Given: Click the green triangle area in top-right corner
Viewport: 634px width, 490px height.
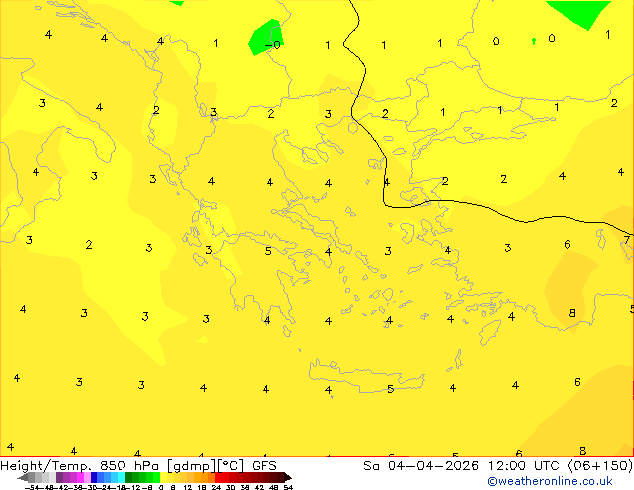Looking at the screenshot, I should coord(580,12).
